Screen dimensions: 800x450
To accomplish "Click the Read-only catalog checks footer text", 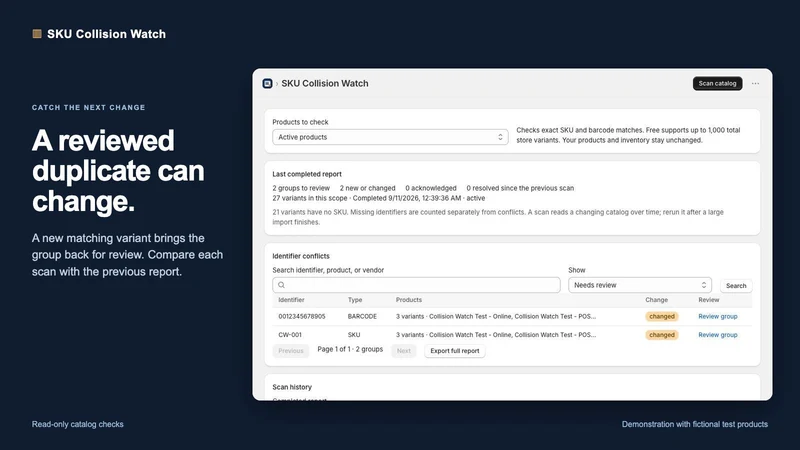I will [78, 424].
